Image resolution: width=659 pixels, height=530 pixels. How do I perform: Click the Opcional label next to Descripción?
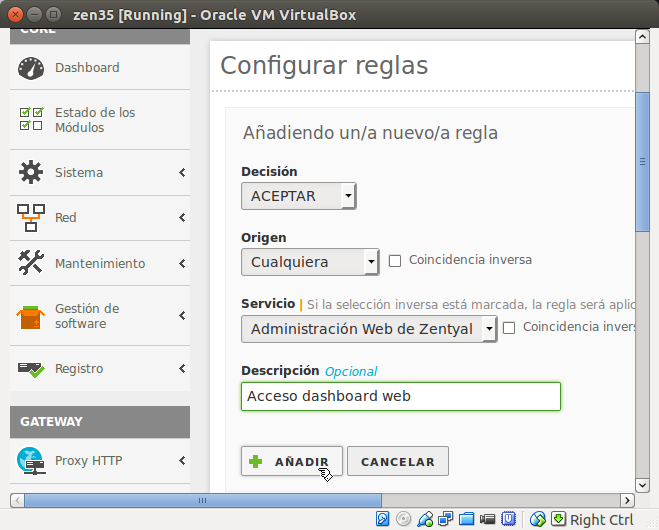351,372
